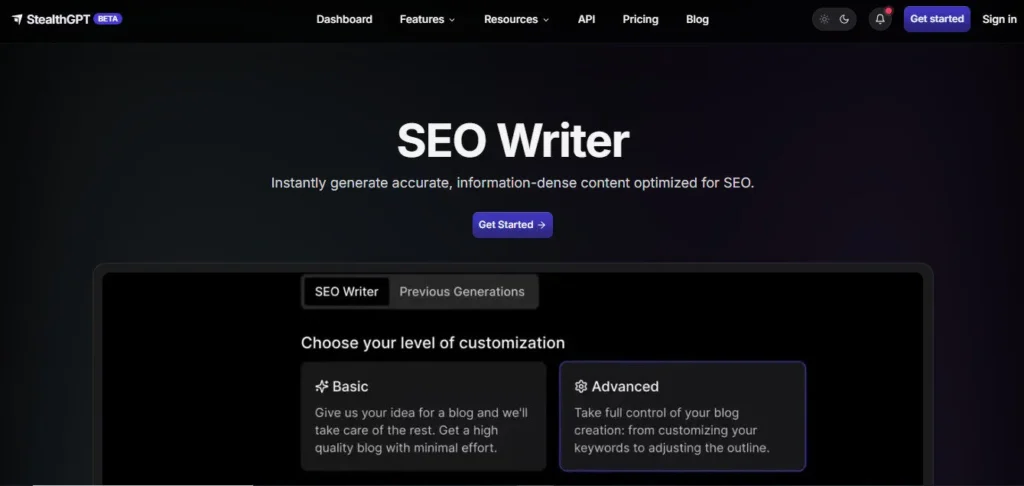Viewport: 1024px width, 486px height.
Task: Select the Basic customization option
Action: coord(423,416)
